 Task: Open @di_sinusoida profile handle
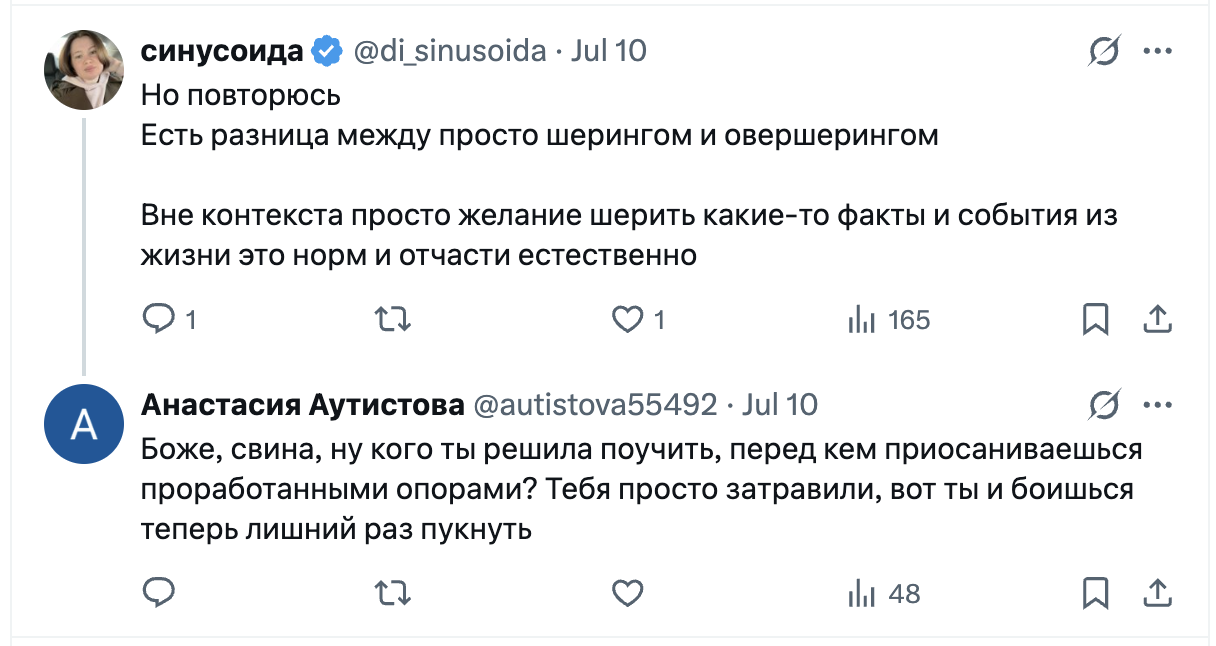(x=450, y=51)
